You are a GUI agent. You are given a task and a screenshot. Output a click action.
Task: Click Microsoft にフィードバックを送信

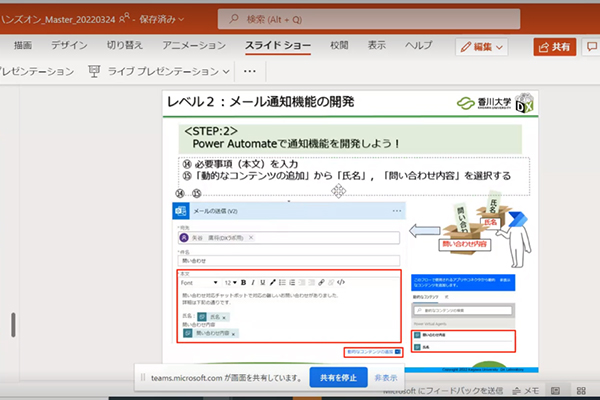coord(443,391)
